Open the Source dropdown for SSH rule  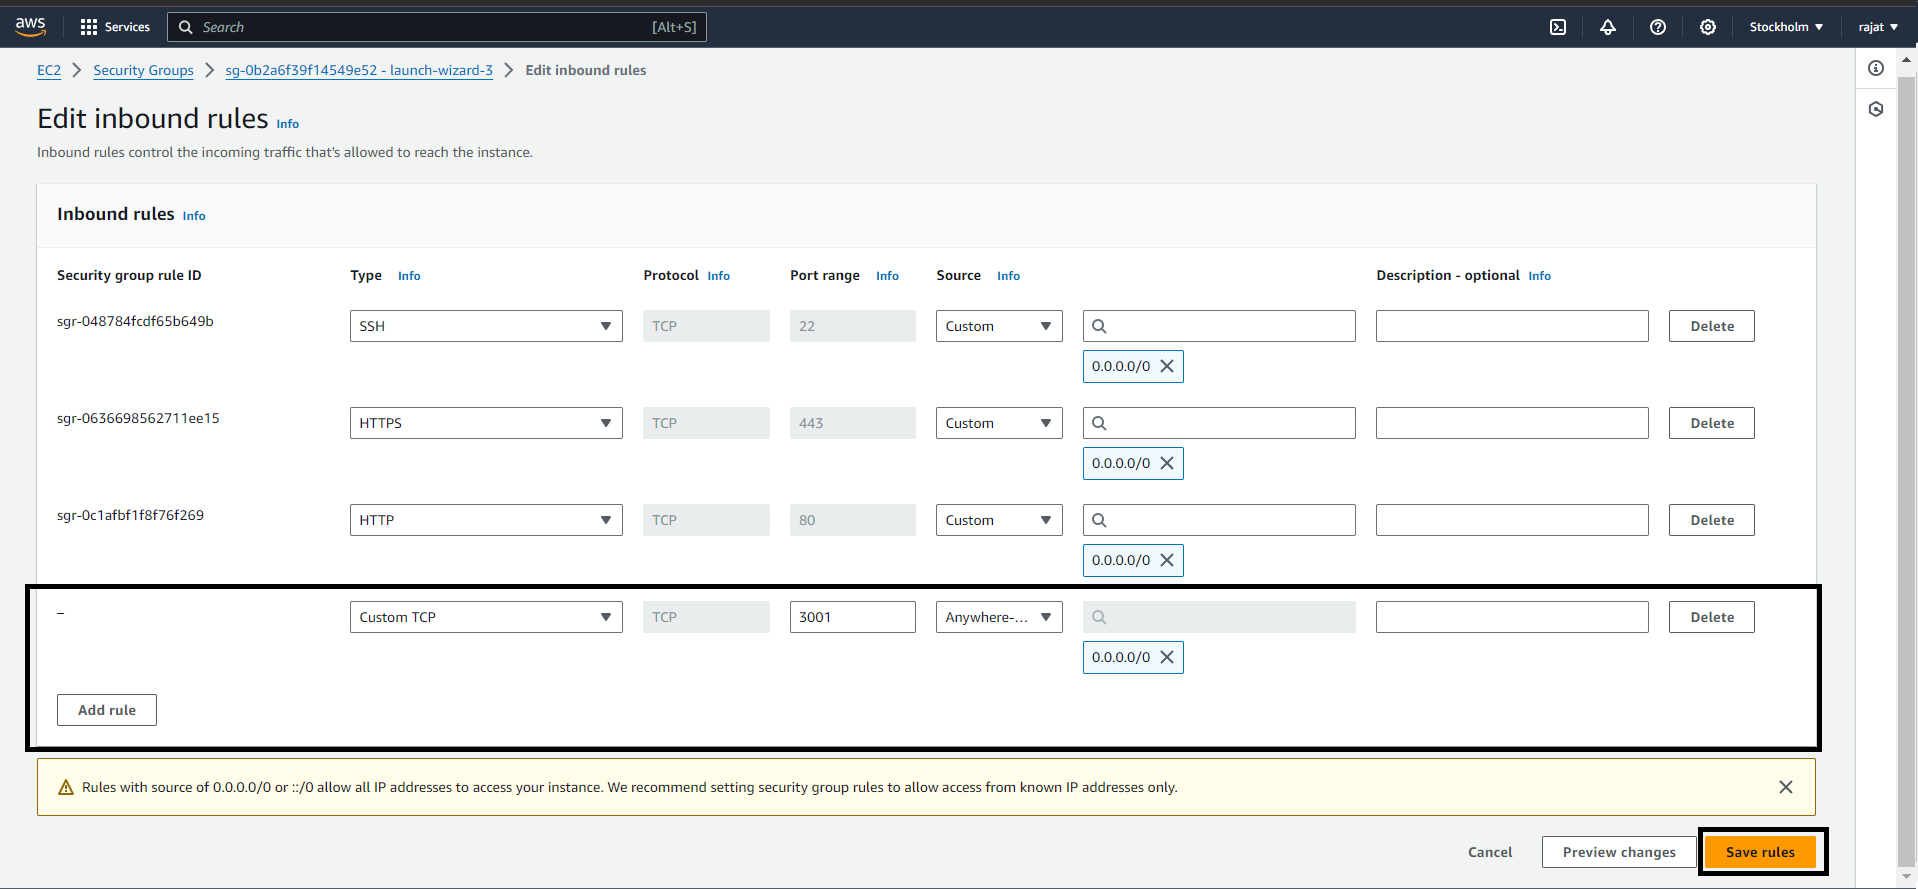click(999, 326)
